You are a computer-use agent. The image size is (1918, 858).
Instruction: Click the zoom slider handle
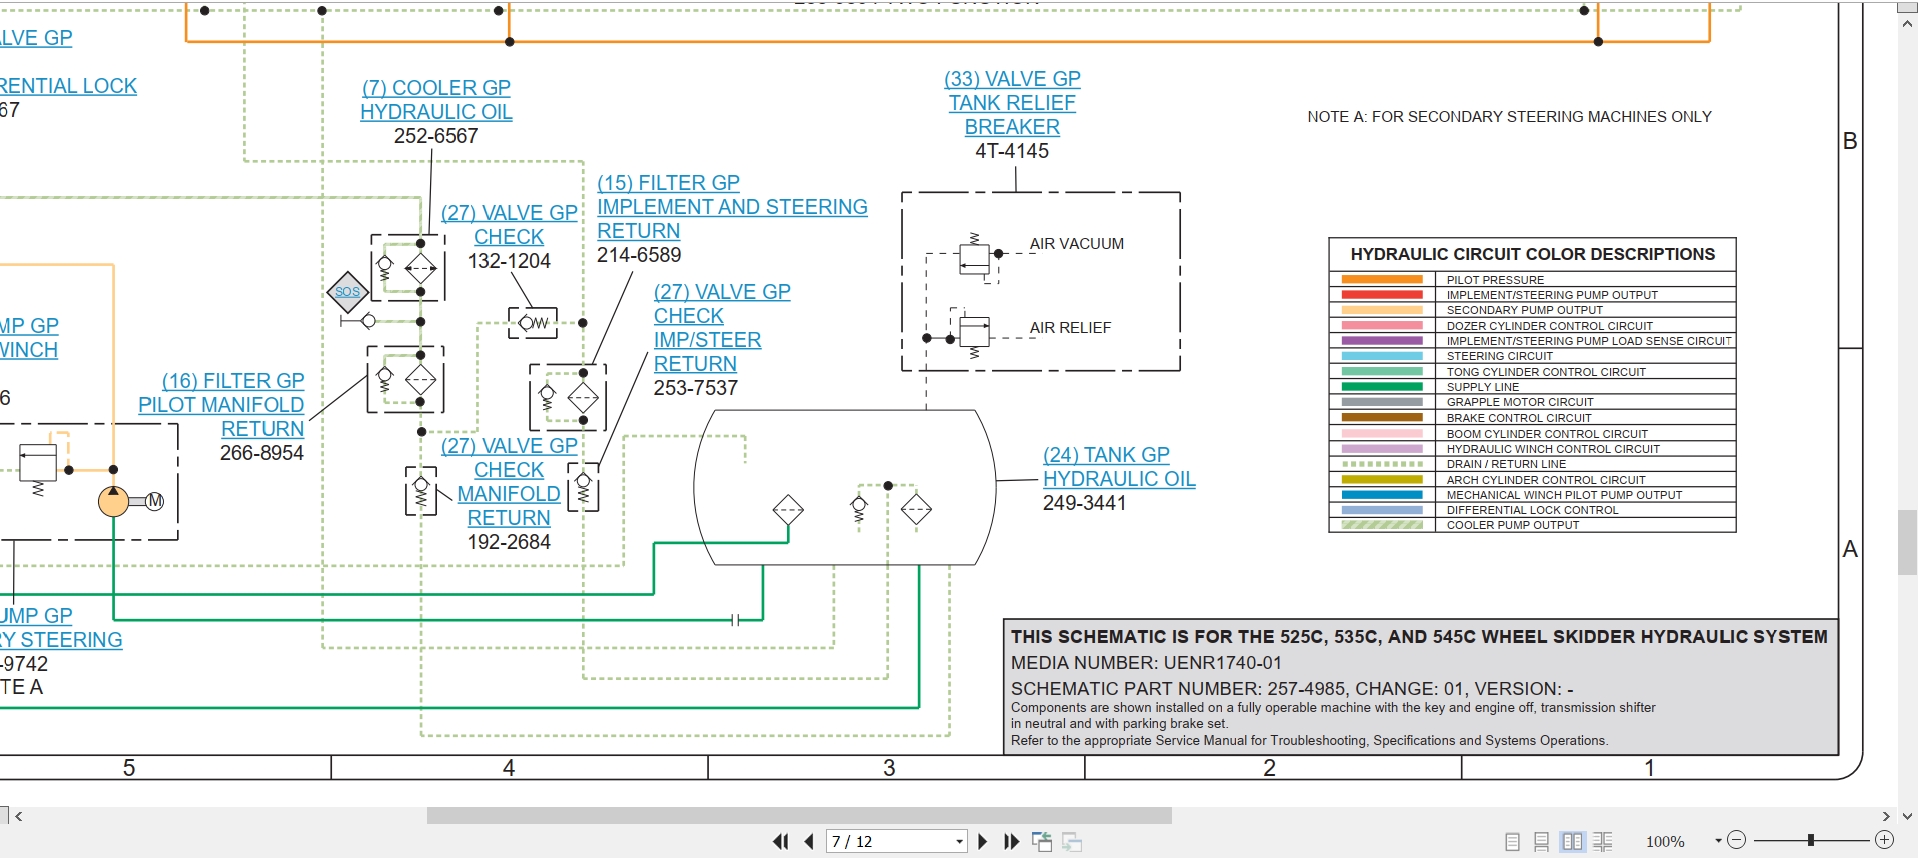1811,841
